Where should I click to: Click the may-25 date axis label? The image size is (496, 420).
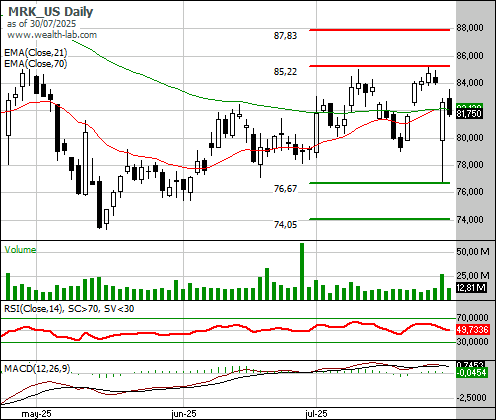(x=36, y=414)
